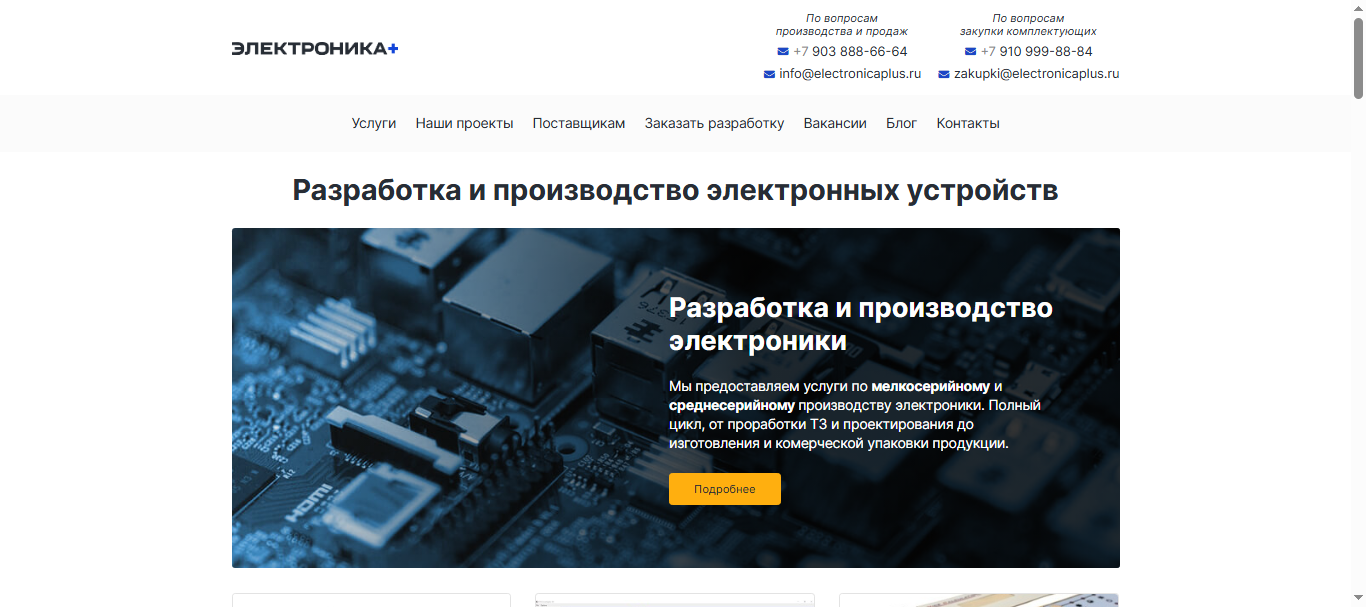This screenshot has height=607, width=1366.
Task: Click the envelope icon before +7 903 888-66-64
Action: point(781,50)
